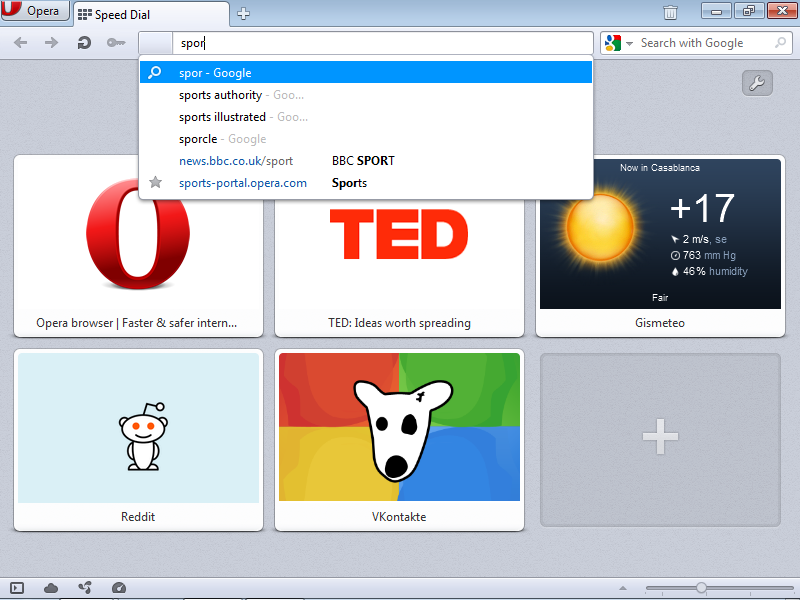
Task: Open the closed tabs trash icon
Action: (x=670, y=12)
